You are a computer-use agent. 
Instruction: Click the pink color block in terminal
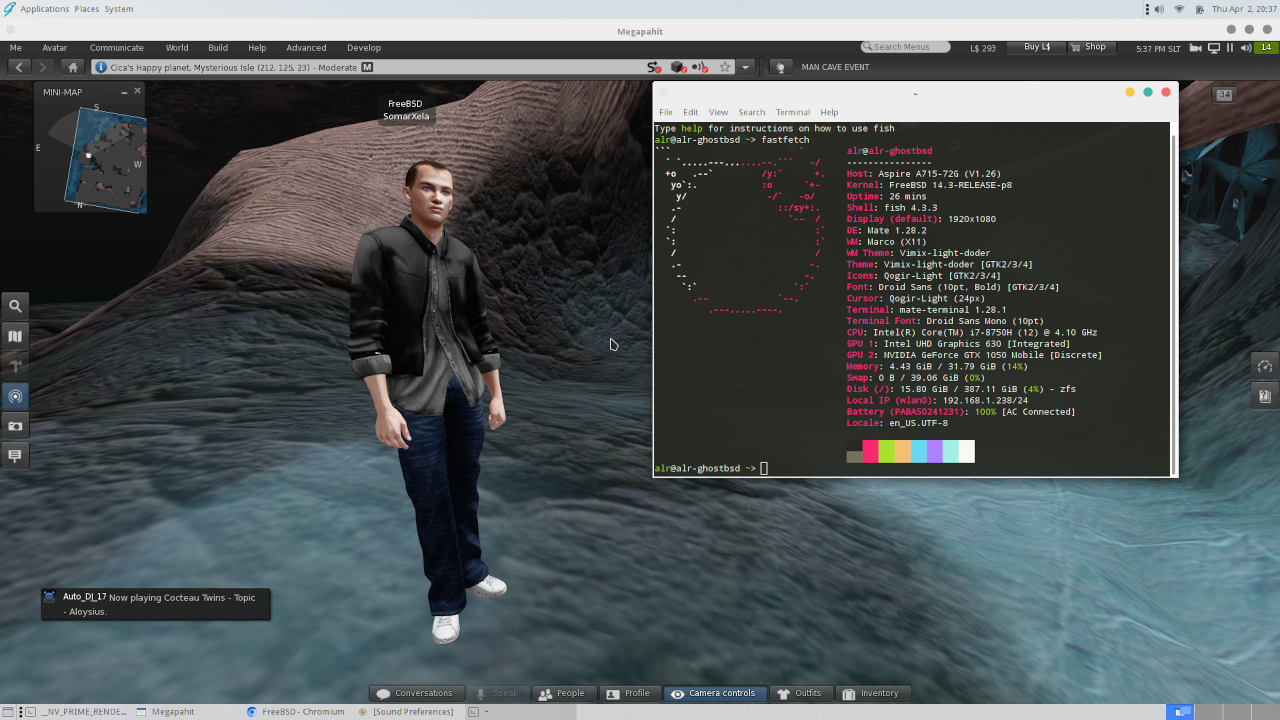(870, 452)
